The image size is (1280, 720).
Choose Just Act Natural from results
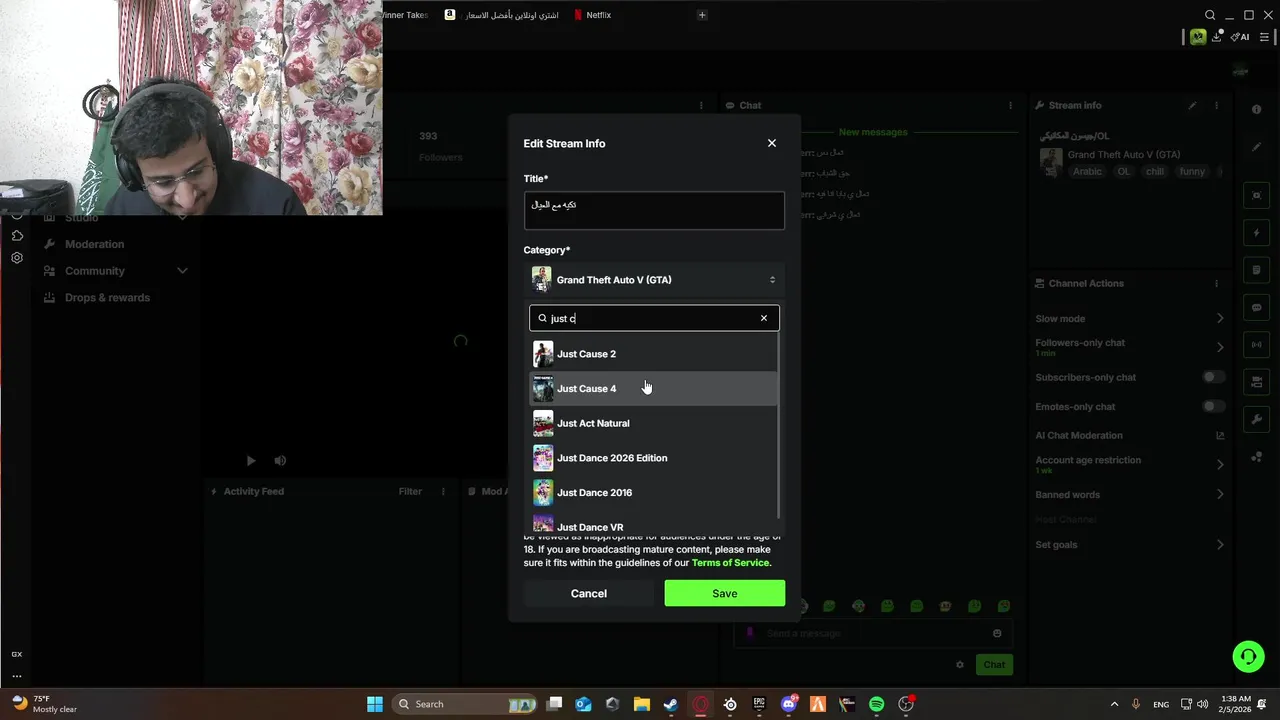(x=653, y=423)
